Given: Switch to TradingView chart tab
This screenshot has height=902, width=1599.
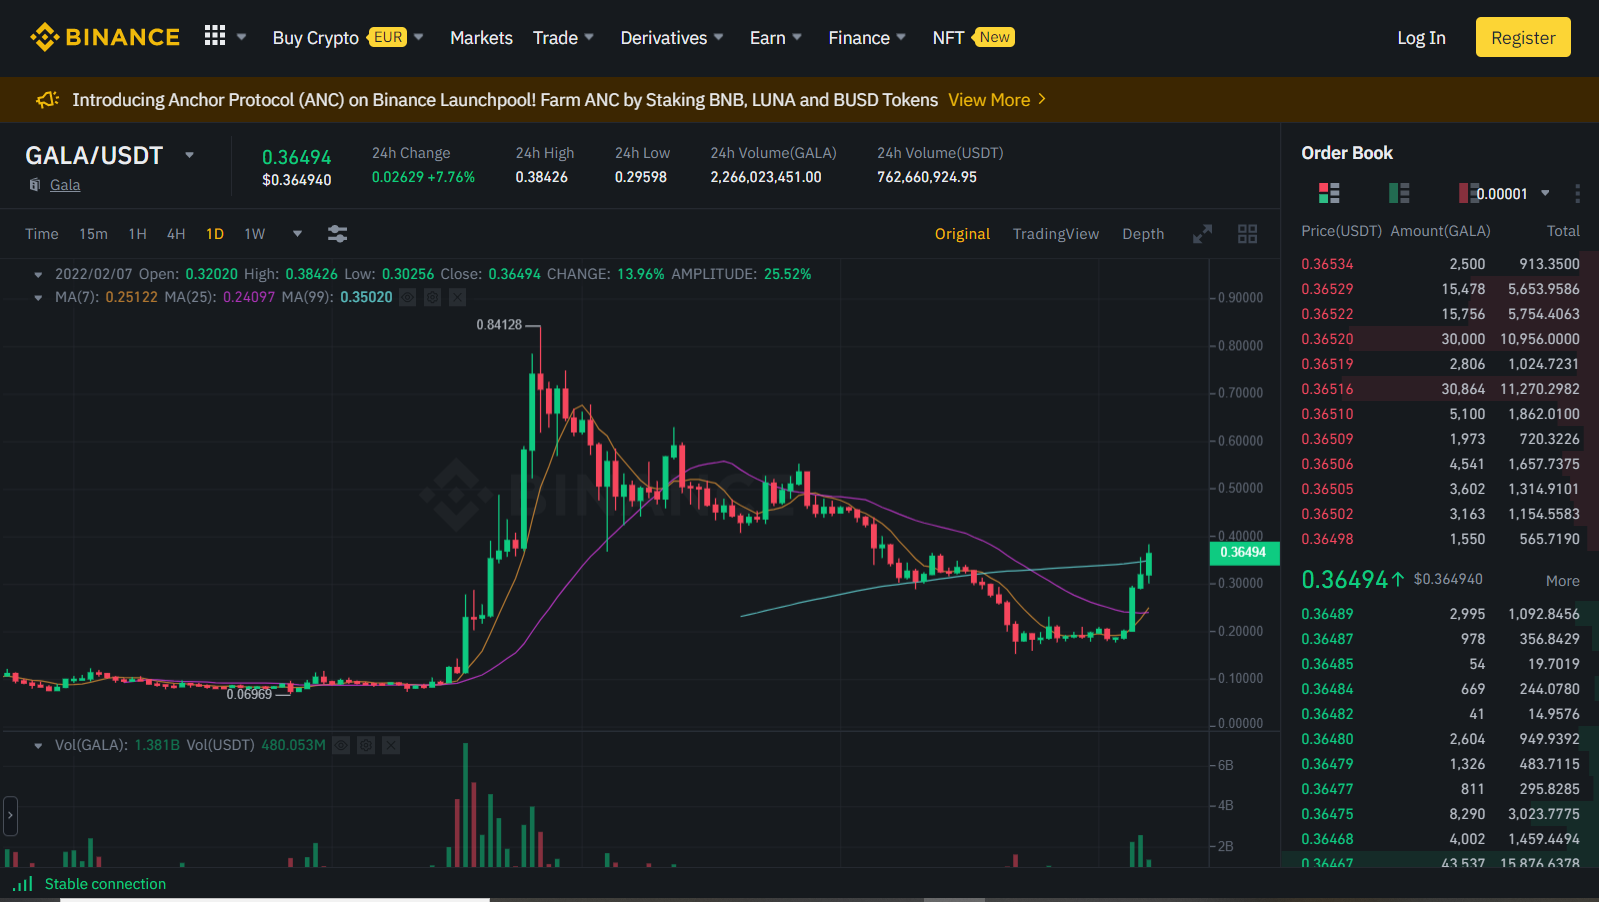Looking at the screenshot, I should (x=1055, y=234).
